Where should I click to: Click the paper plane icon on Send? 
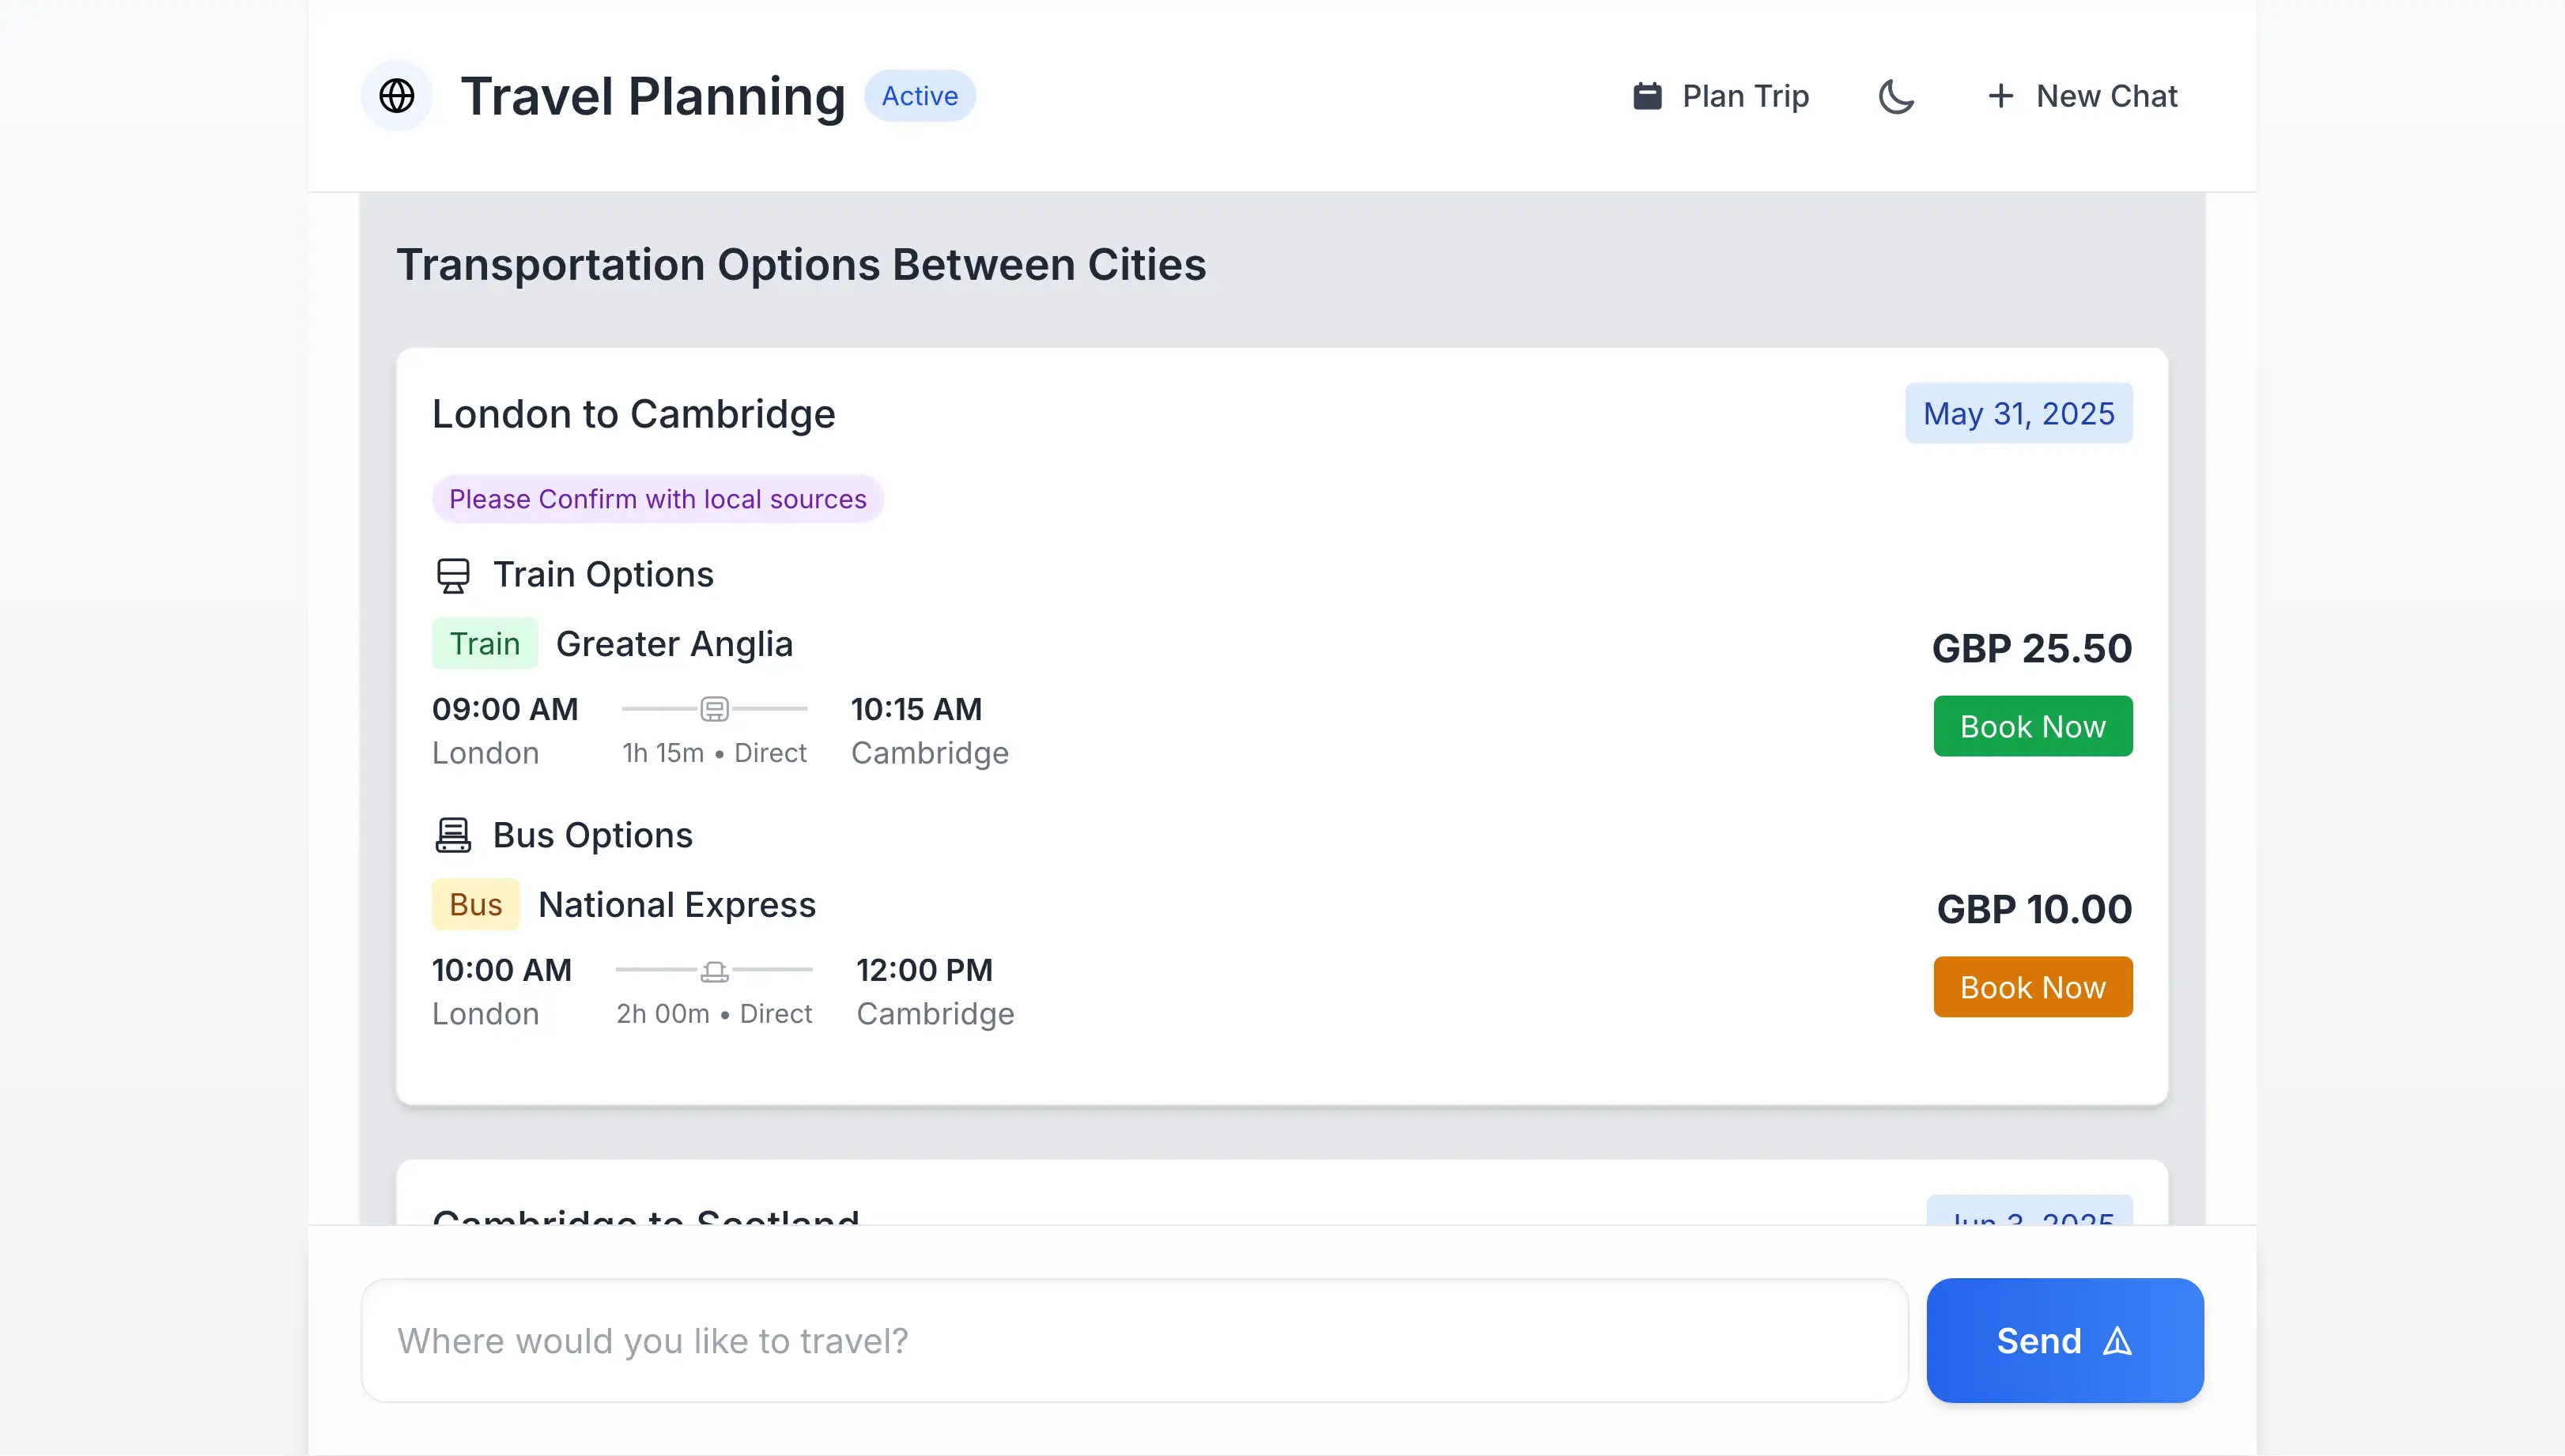2117,1341
